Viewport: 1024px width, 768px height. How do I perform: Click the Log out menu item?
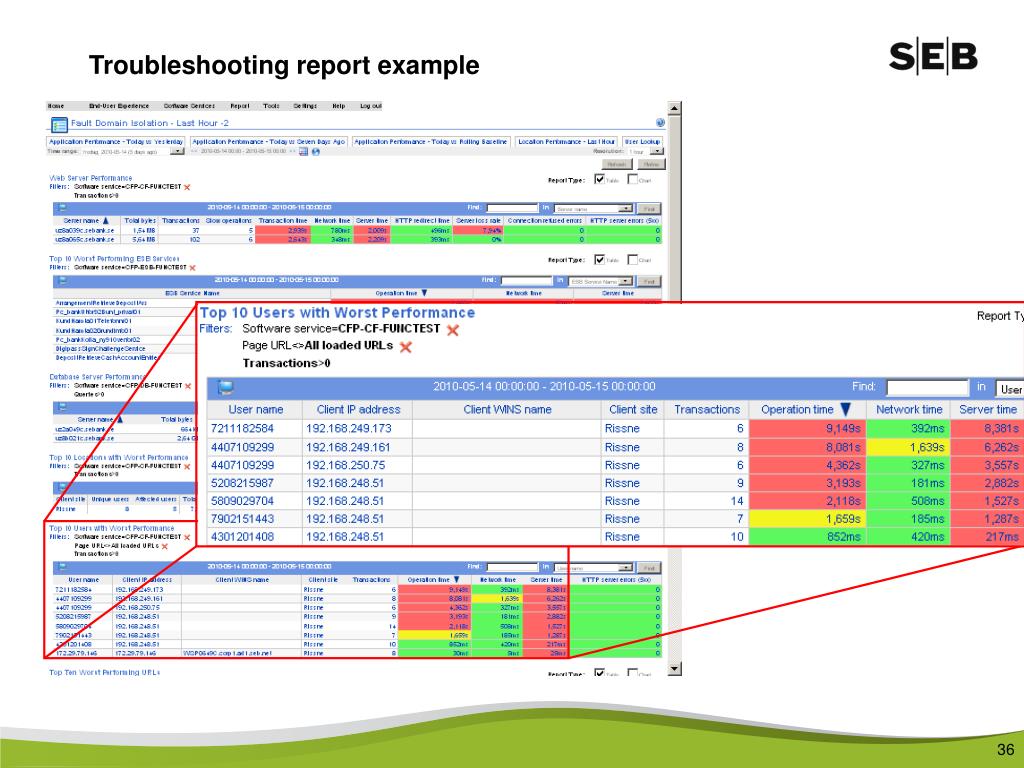pyautogui.click(x=370, y=106)
